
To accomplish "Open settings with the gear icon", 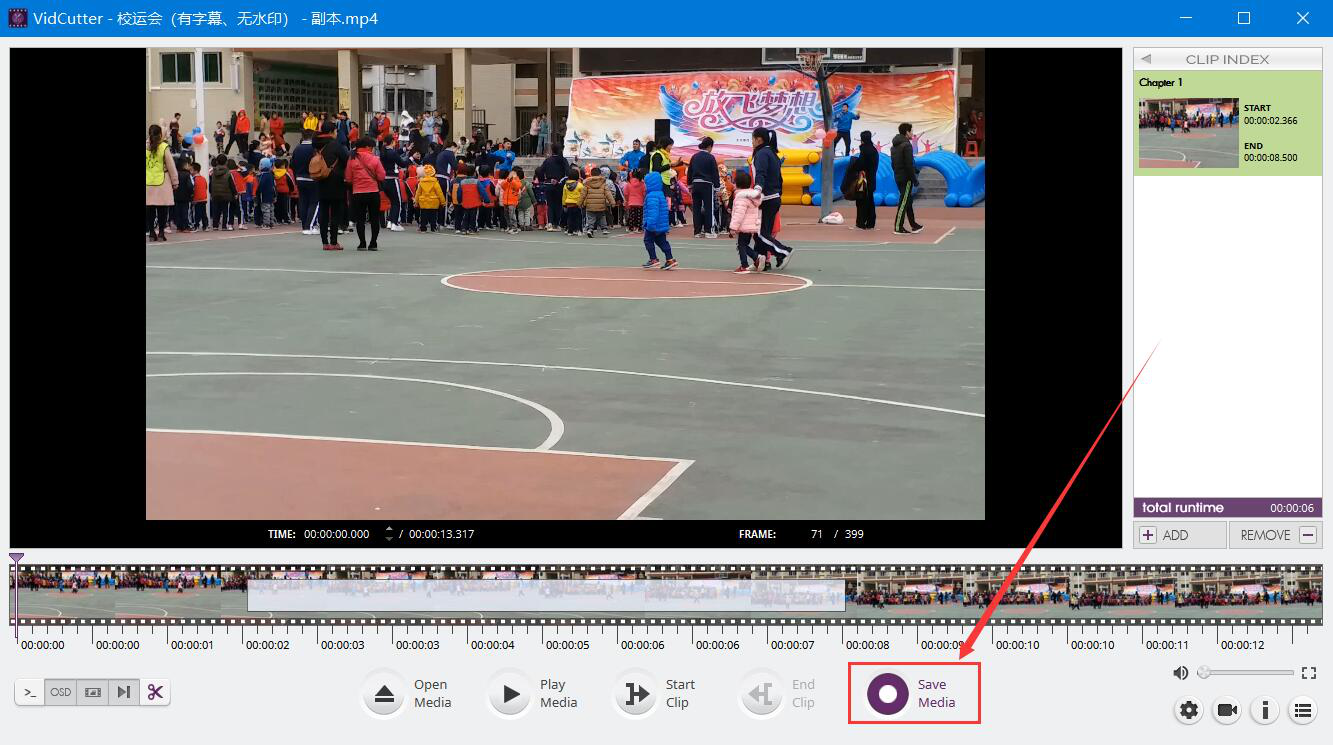I will tap(1189, 710).
